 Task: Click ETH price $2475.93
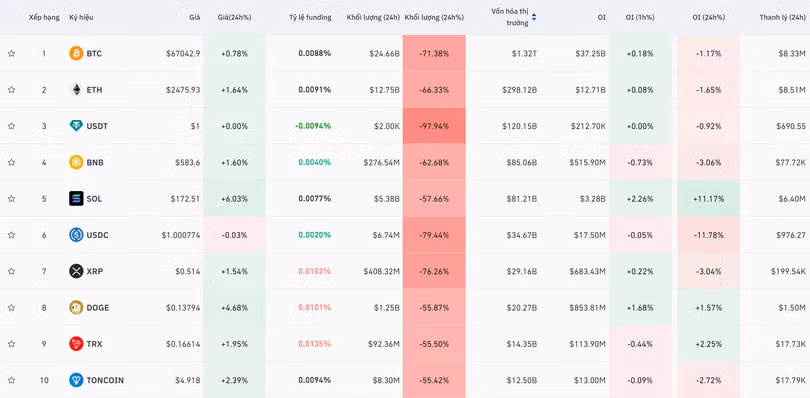point(183,90)
